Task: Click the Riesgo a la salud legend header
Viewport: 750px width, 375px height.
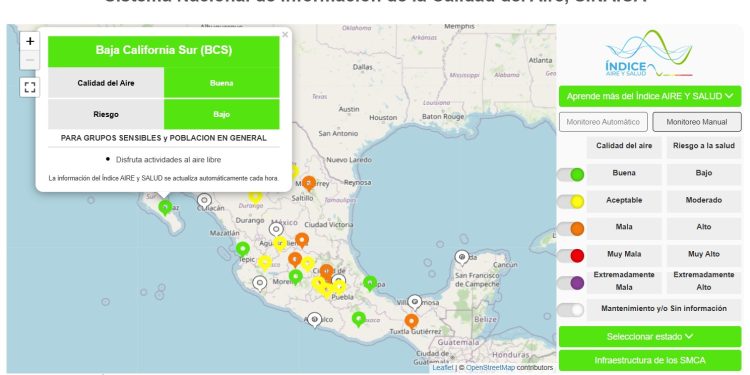Action: pyautogui.click(x=704, y=146)
